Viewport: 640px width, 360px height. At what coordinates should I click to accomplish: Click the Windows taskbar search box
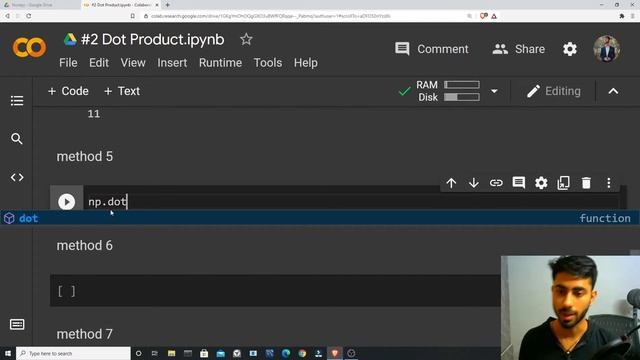pos(73,353)
